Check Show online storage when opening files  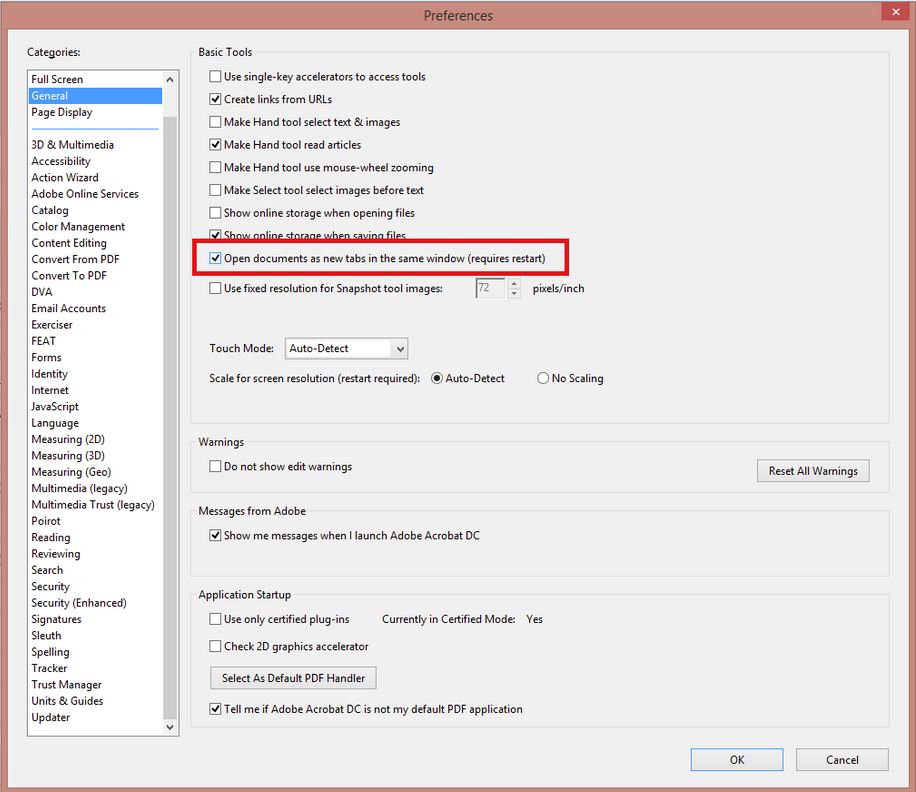215,213
